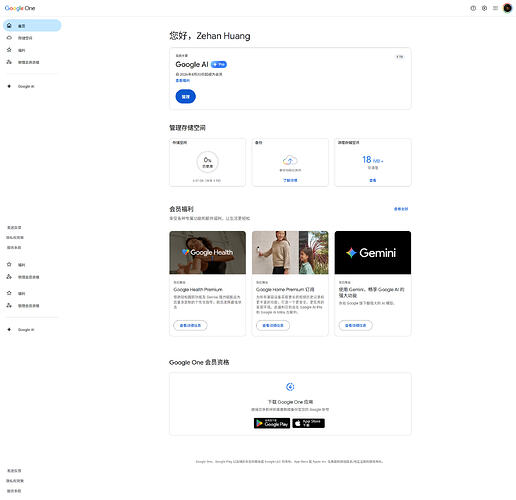Open the help question-mark icon in header

coord(473,8)
